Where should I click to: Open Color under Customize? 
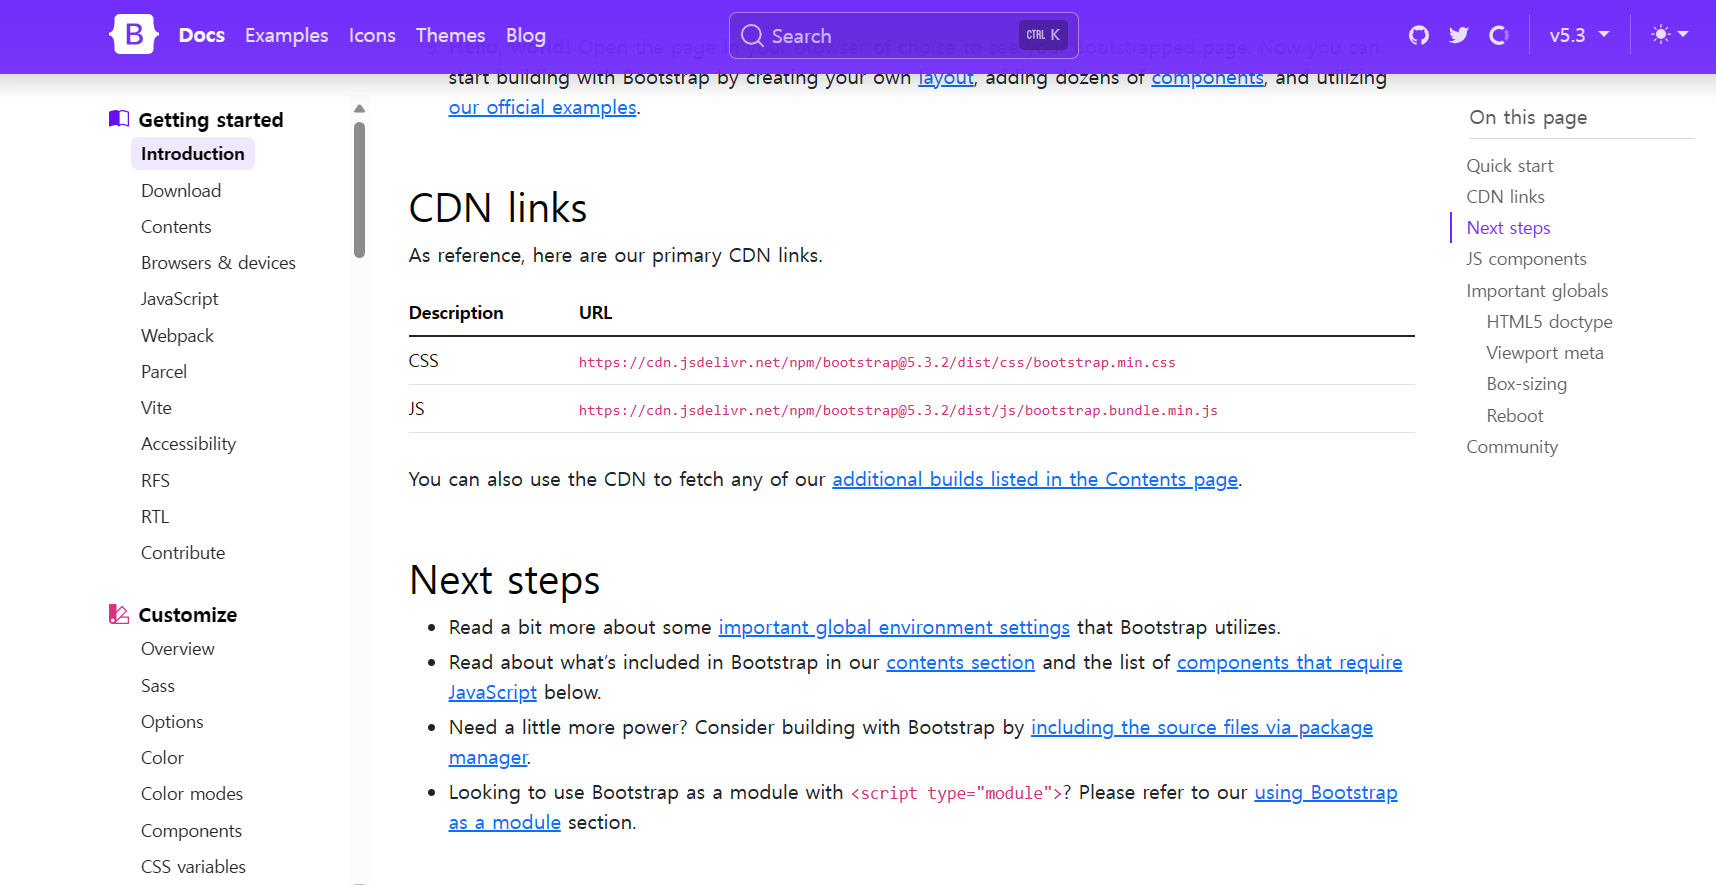coord(162,758)
